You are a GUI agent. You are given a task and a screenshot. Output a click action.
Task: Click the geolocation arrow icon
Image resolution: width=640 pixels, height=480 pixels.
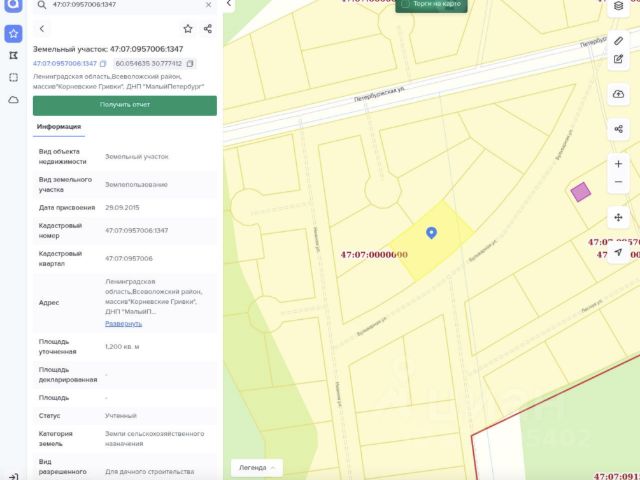click(618, 253)
